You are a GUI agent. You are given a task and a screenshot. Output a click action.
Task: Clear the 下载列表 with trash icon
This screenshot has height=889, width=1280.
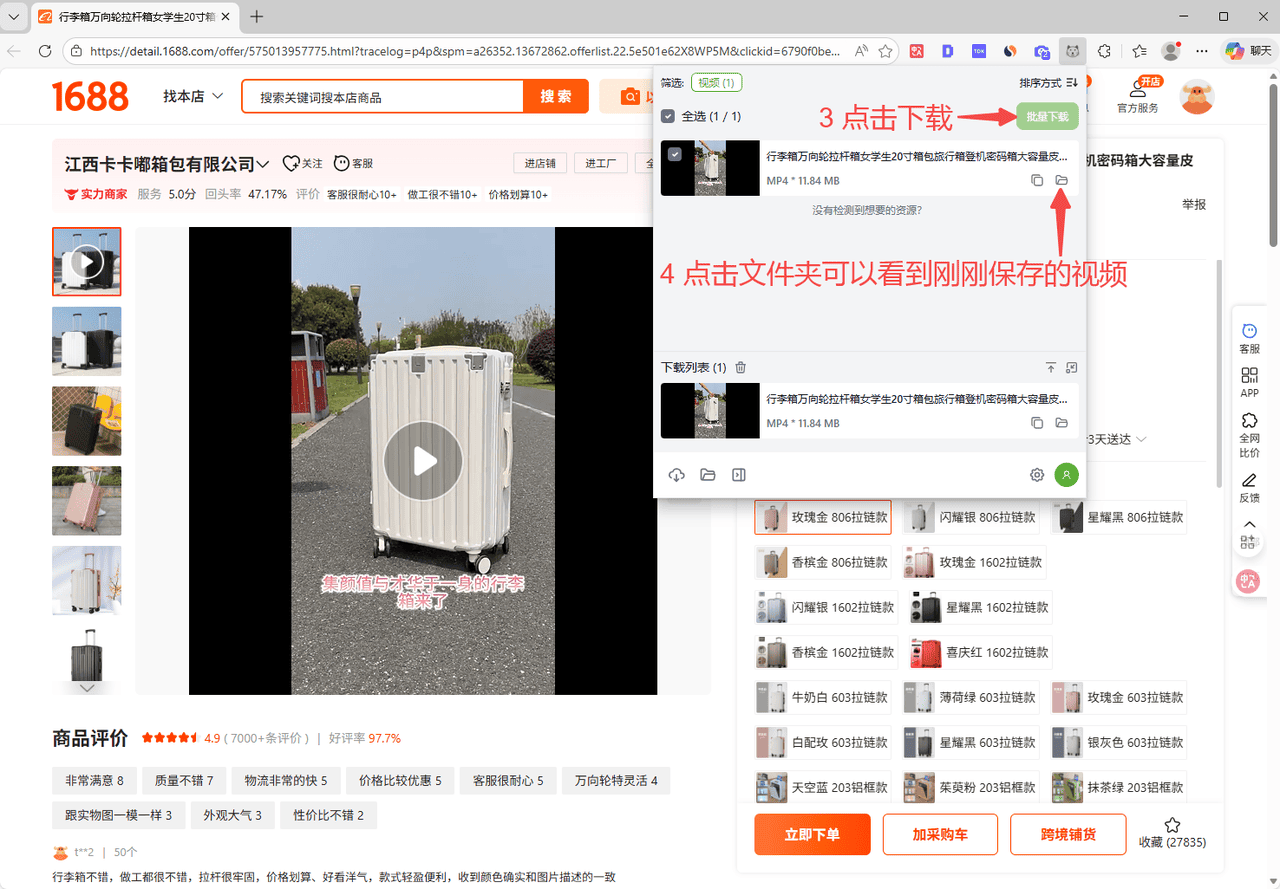[x=741, y=368]
